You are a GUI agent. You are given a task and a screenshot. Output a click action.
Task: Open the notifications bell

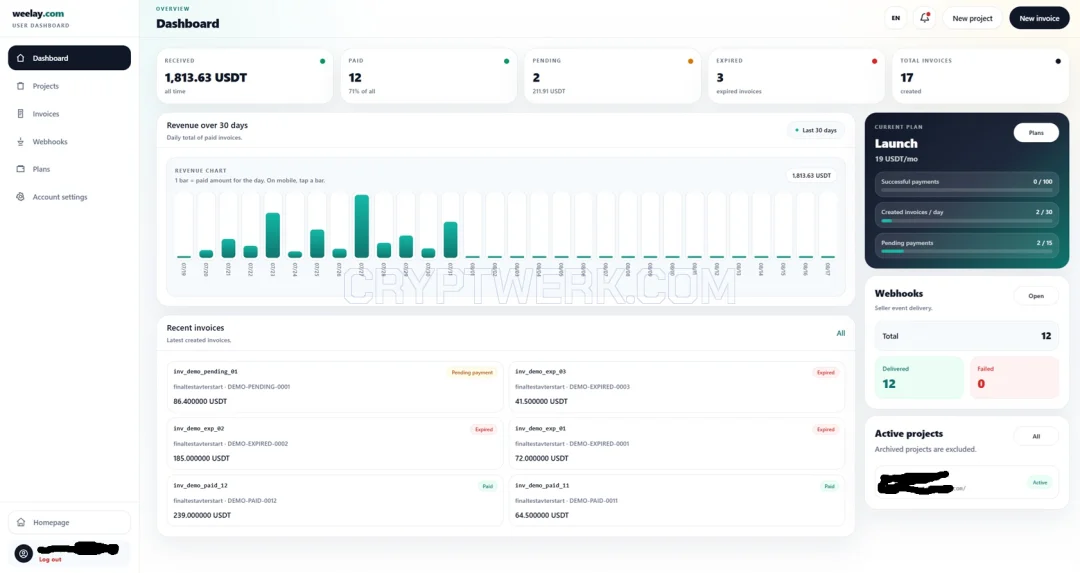tap(924, 18)
